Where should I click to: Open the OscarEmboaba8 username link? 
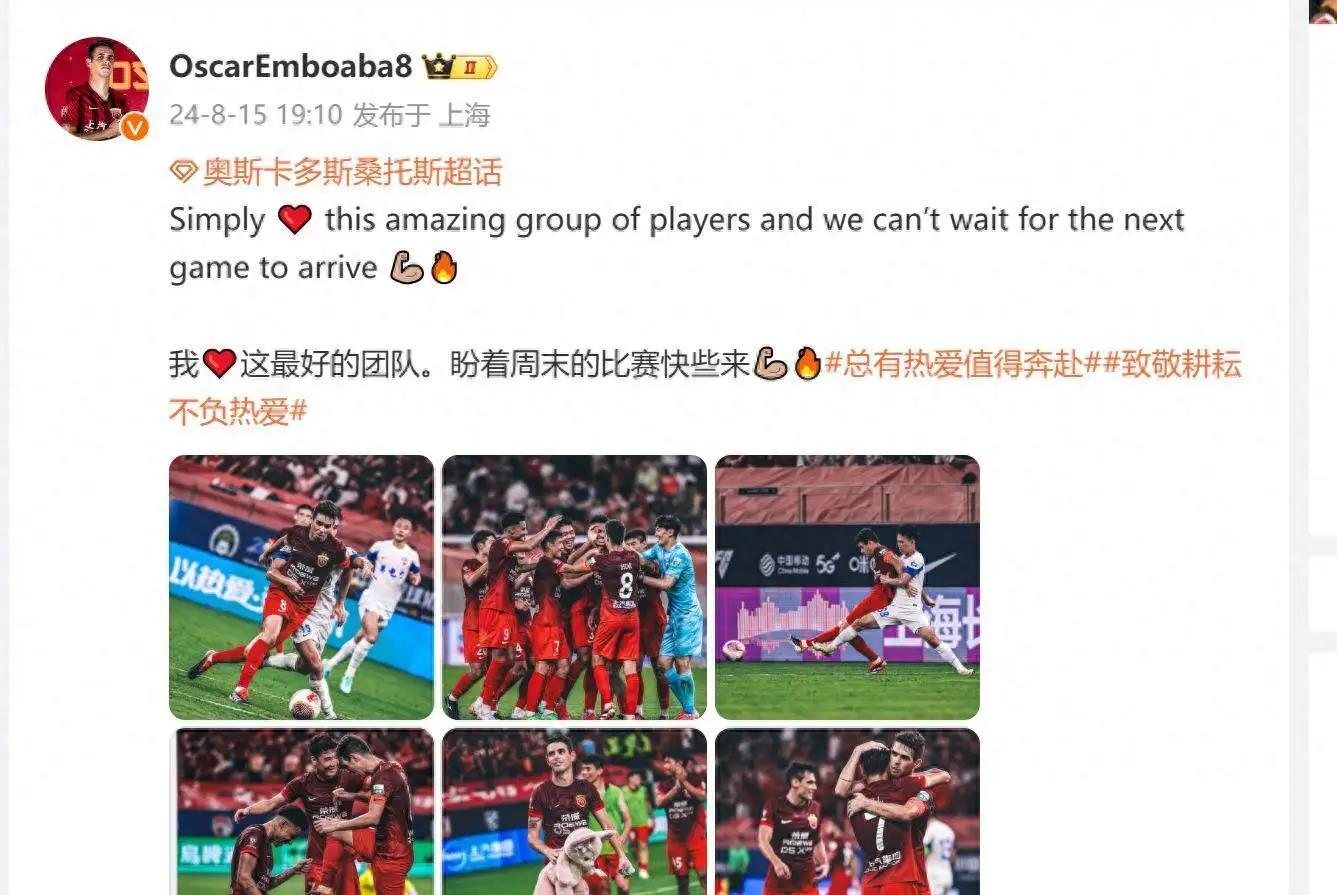pos(290,66)
